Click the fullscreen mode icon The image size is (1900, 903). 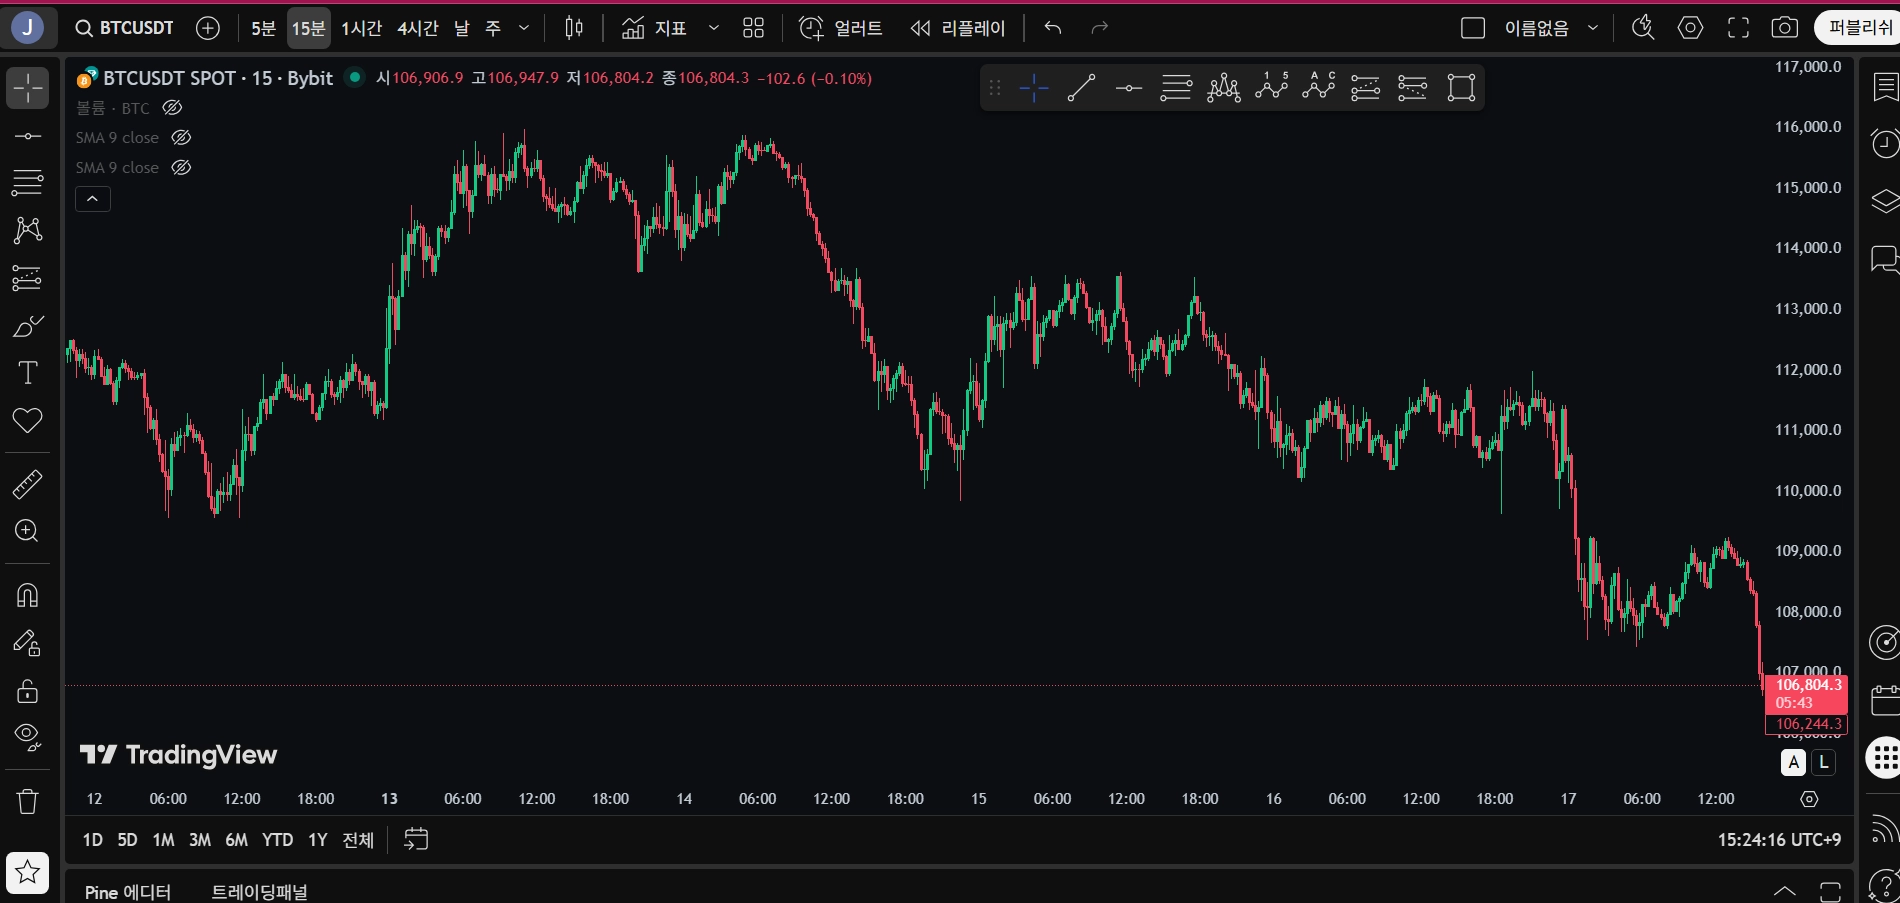(x=1739, y=28)
